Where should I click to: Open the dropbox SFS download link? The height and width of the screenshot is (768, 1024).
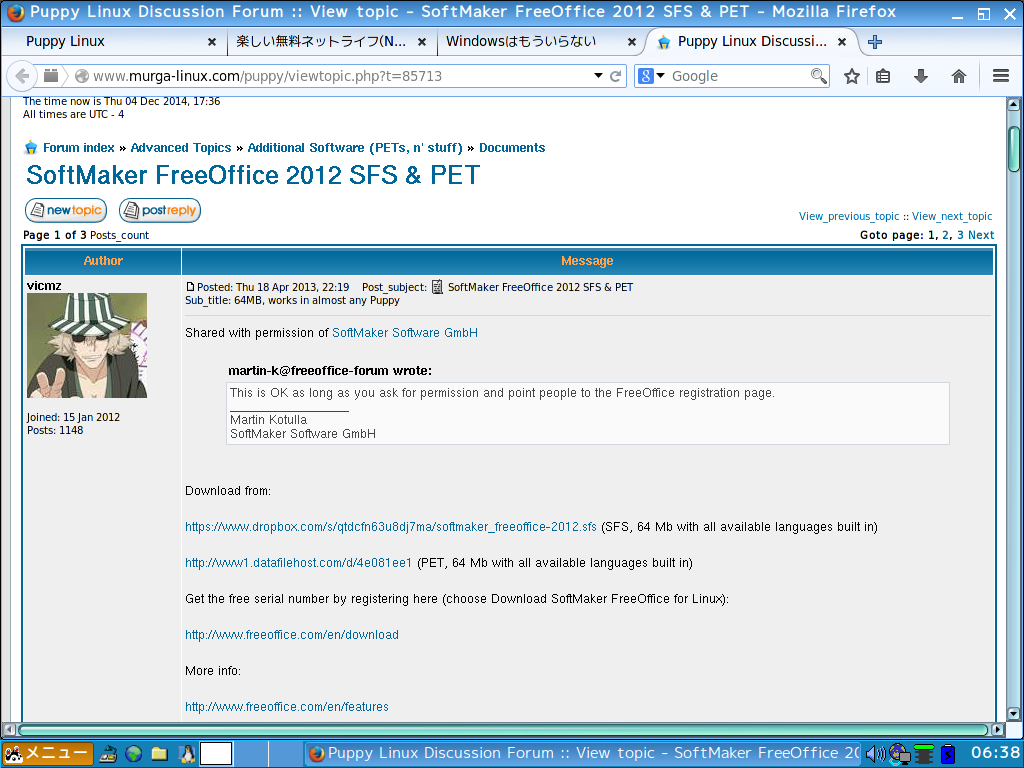click(x=391, y=527)
